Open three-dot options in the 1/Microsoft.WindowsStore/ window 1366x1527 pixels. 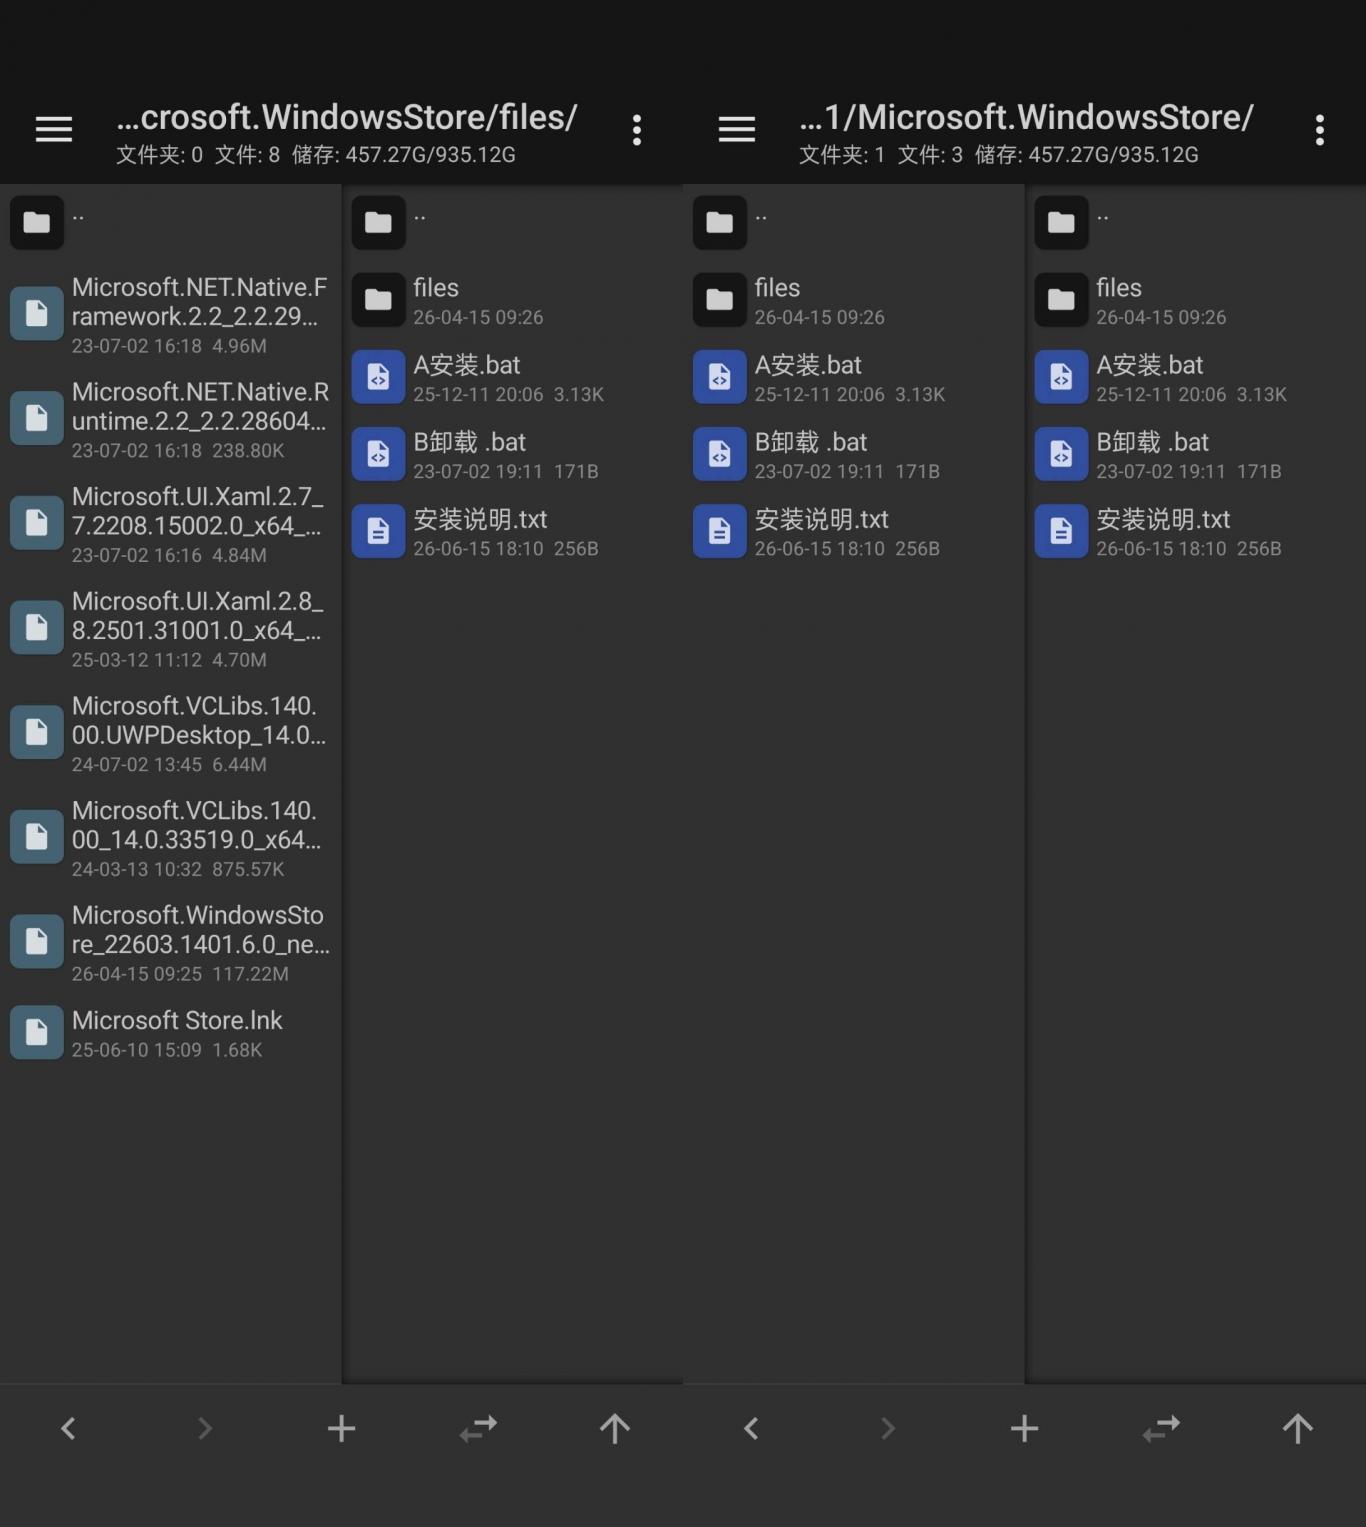coord(1320,129)
